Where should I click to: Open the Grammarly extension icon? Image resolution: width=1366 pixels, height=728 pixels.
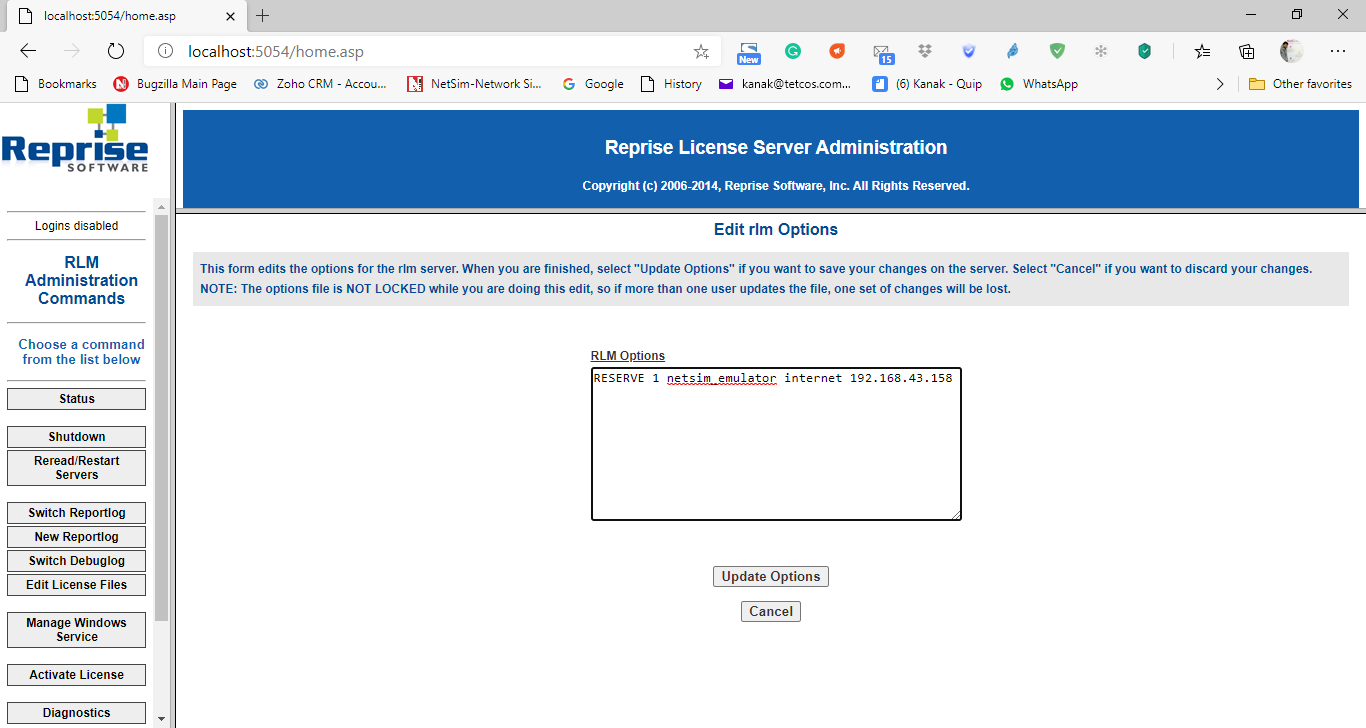point(793,51)
